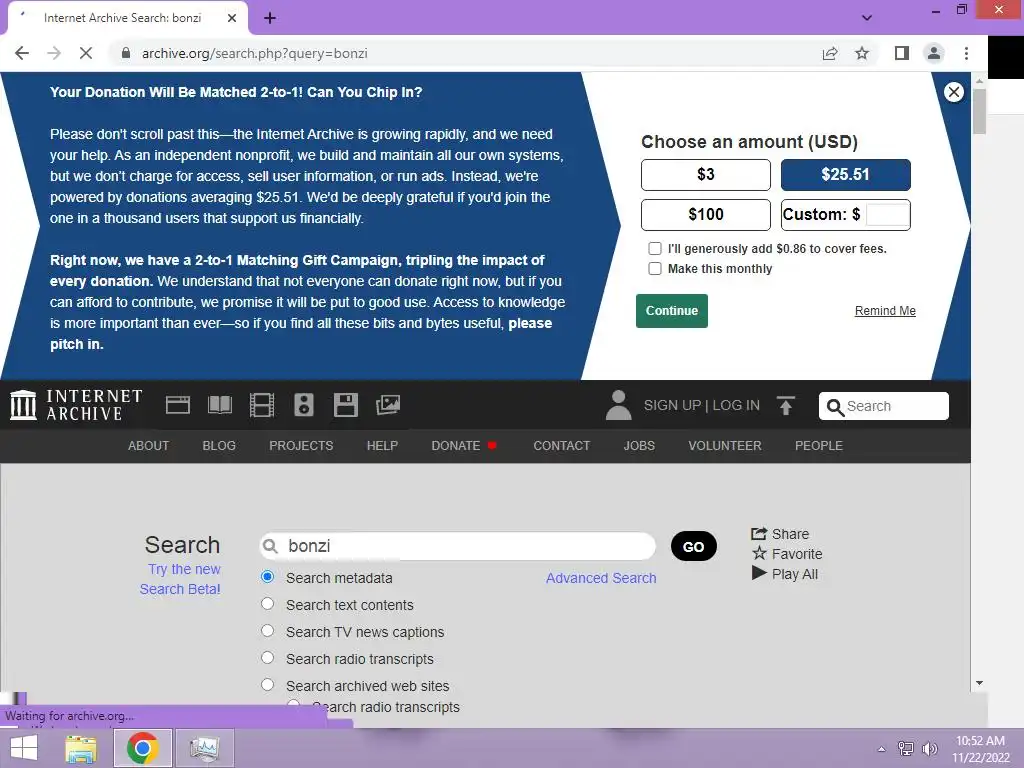Click the site lock icon

tap(126, 54)
